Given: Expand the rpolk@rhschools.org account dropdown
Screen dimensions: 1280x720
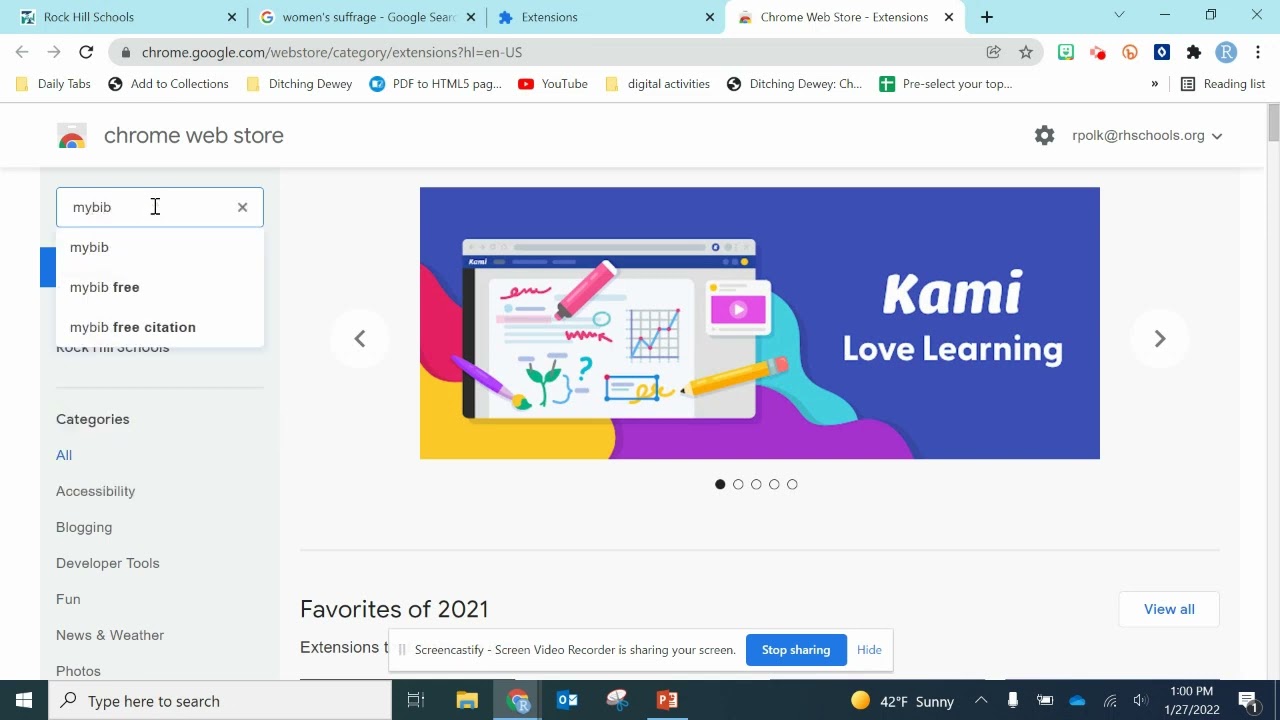Looking at the screenshot, I should click(1147, 136).
